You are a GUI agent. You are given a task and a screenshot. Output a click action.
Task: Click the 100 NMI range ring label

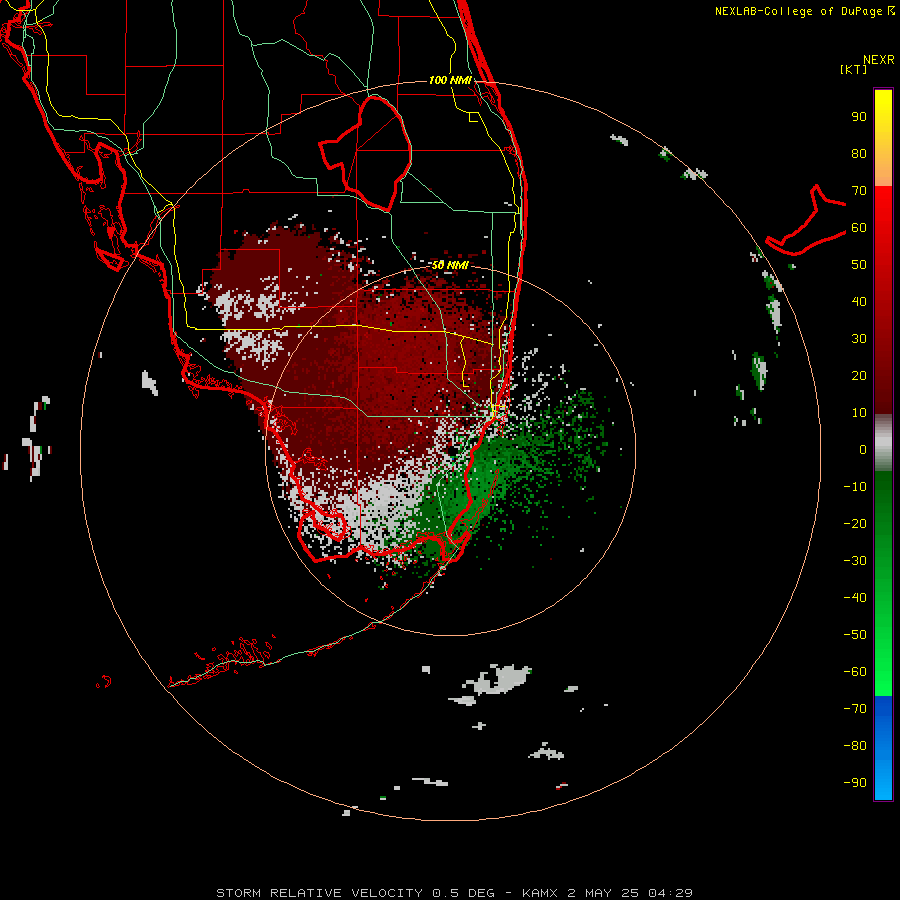point(450,80)
